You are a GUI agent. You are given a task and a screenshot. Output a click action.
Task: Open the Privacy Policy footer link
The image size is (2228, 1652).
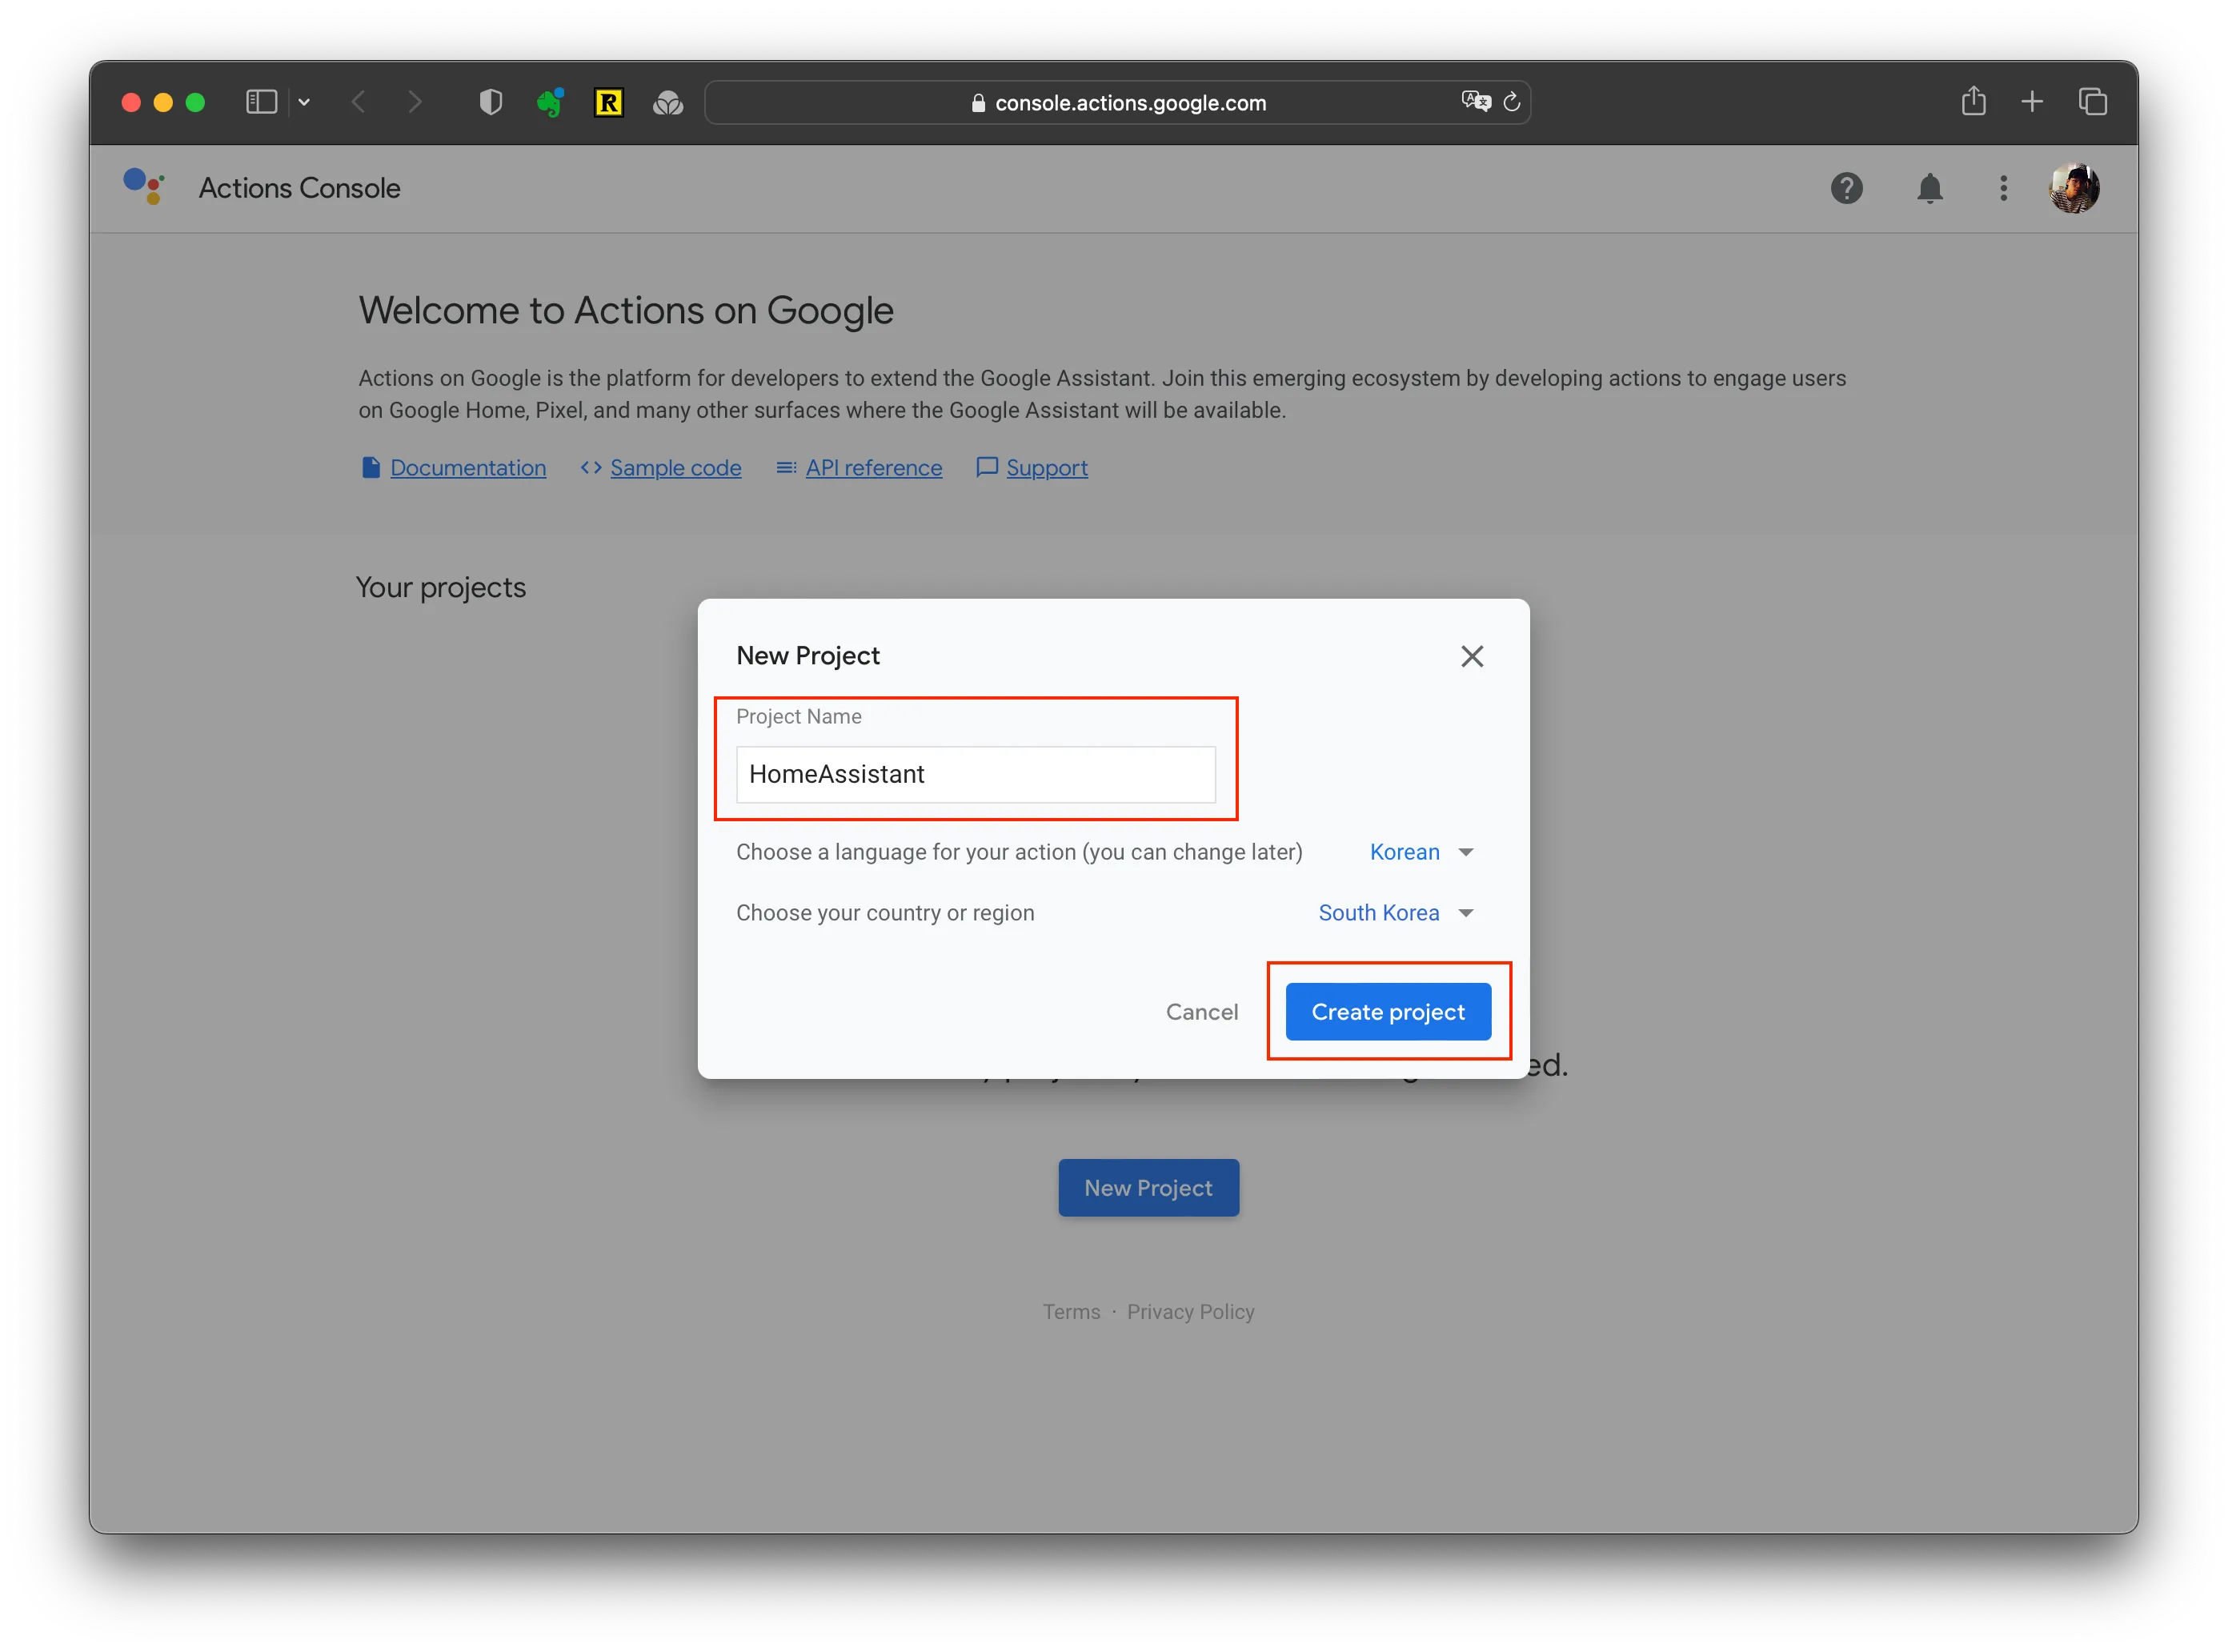pos(1190,1312)
